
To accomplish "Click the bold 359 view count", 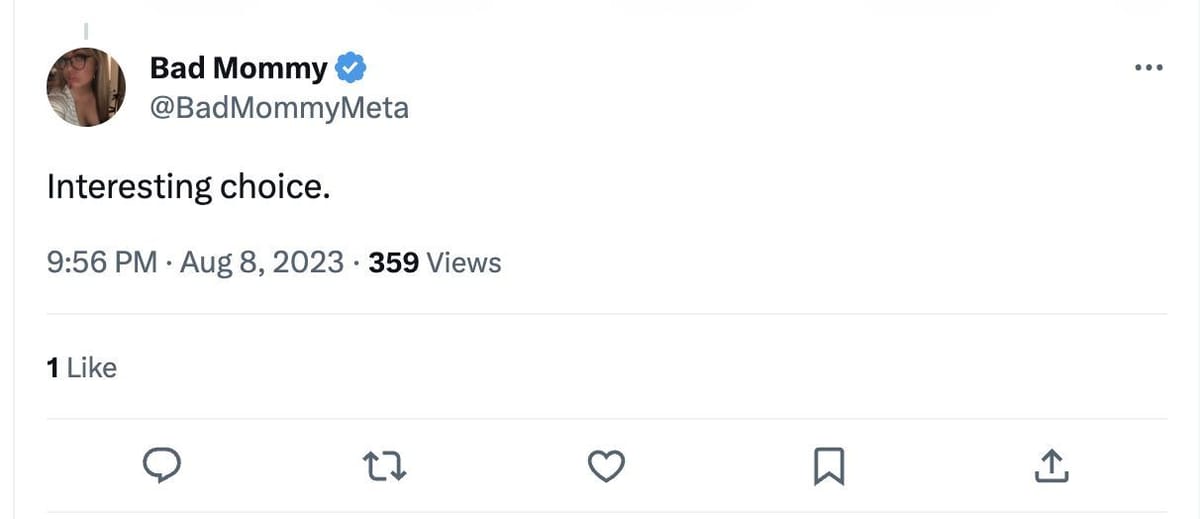I will tap(393, 263).
